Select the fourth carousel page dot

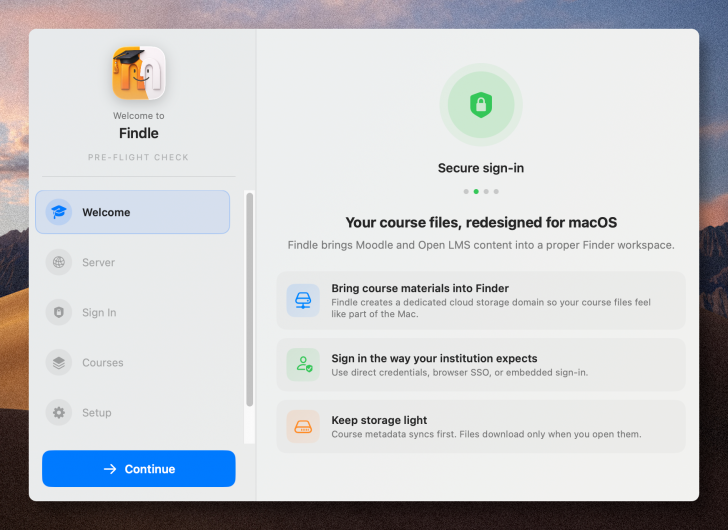click(x=496, y=192)
